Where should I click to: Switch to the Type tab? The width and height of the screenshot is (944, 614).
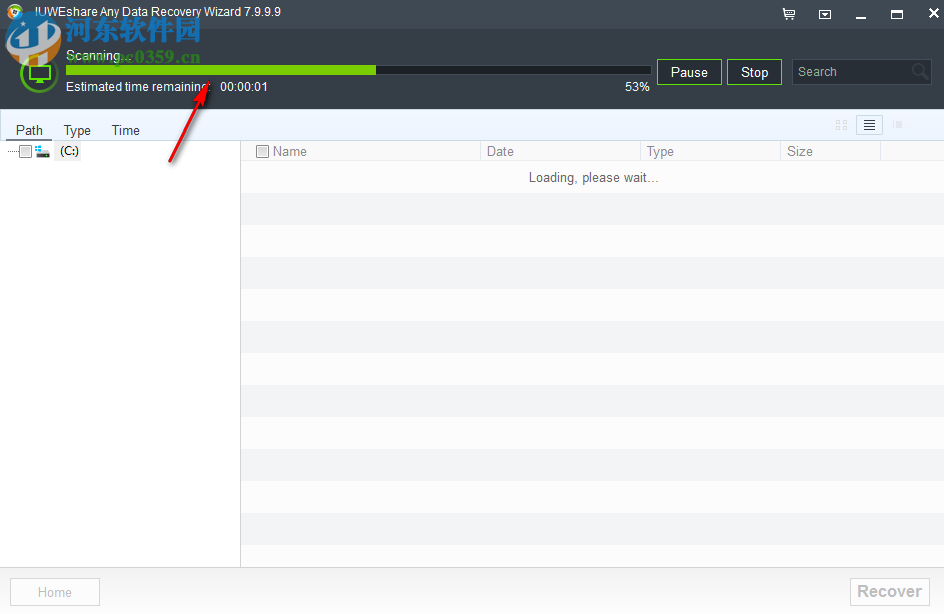click(x=77, y=130)
